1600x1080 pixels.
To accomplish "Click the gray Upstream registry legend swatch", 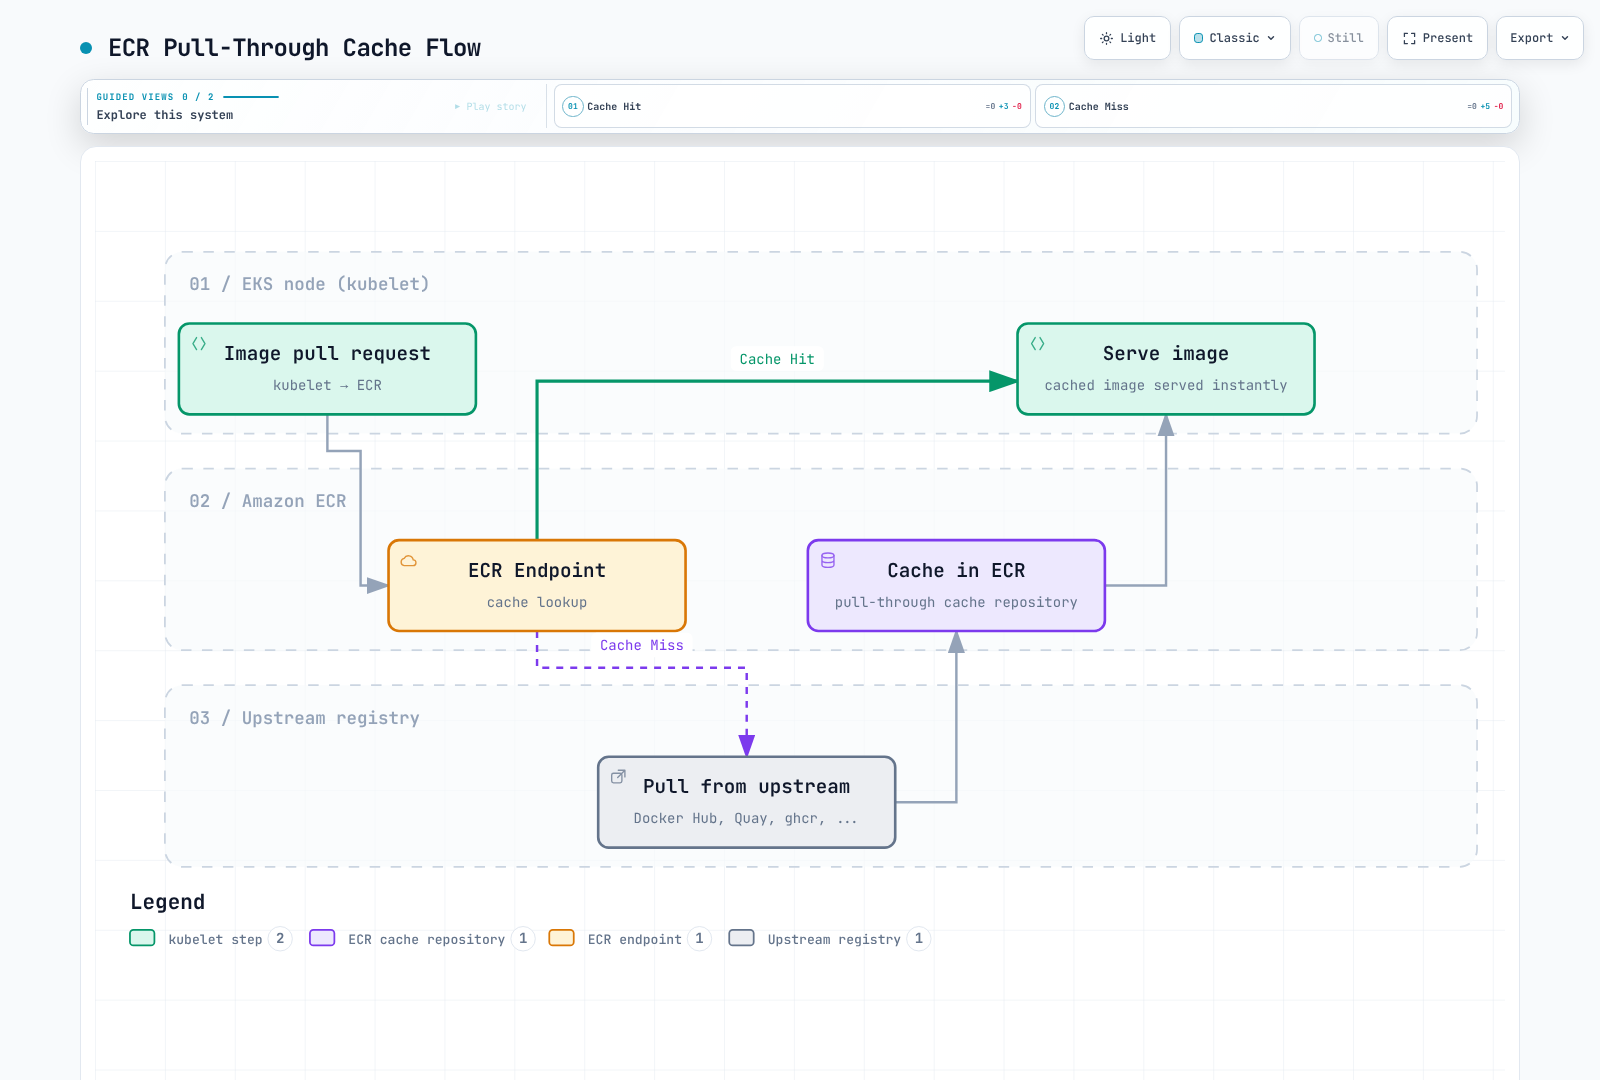I will tap(741, 938).
